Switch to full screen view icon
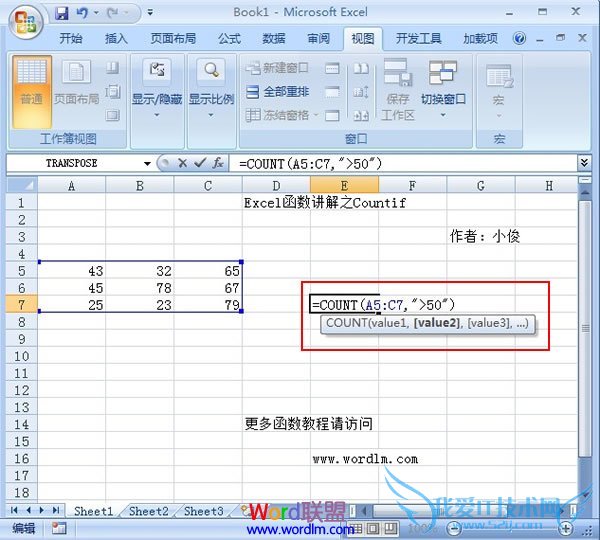 pyautogui.click(x=112, y=115)
